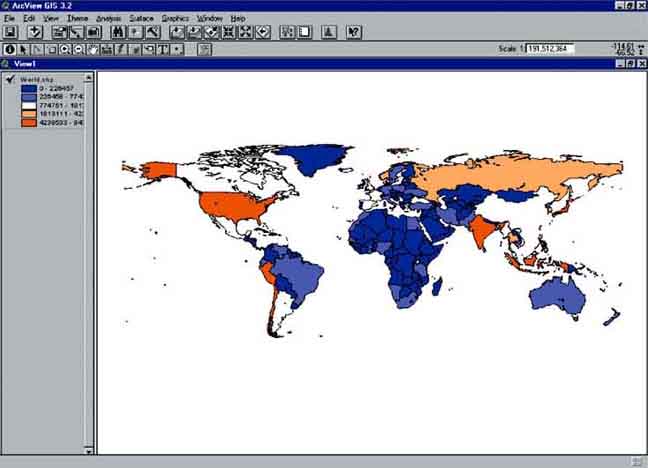Click the Save Project toolbar icon
Viewport: 648px width, 468px height.
pos(11,33)
